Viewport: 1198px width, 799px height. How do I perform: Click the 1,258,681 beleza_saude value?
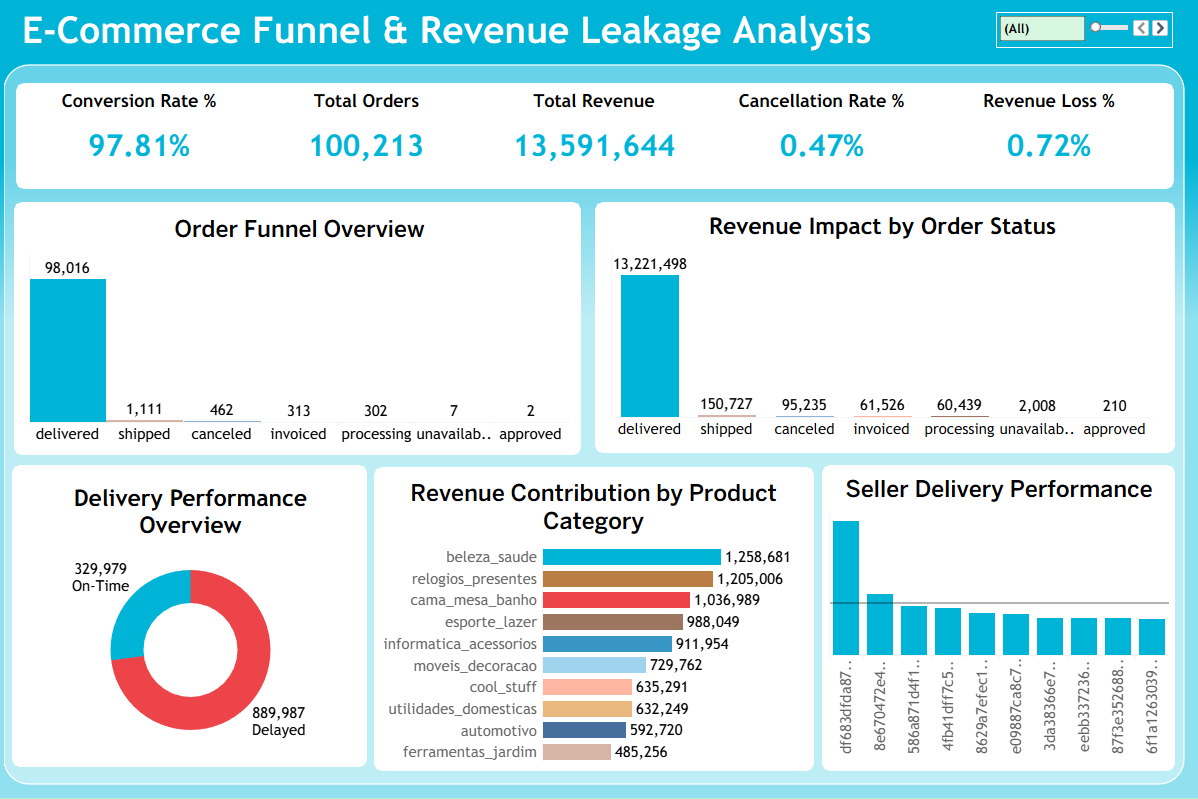click(758, 557)
